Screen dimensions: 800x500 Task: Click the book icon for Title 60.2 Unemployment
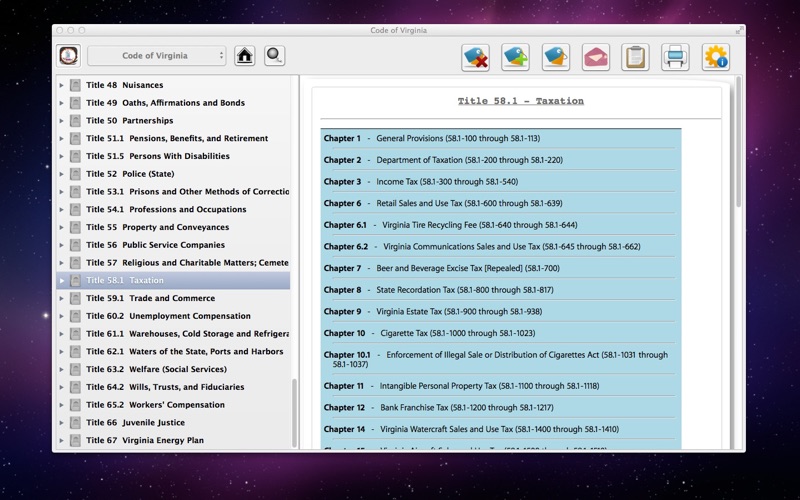point(76,316)
